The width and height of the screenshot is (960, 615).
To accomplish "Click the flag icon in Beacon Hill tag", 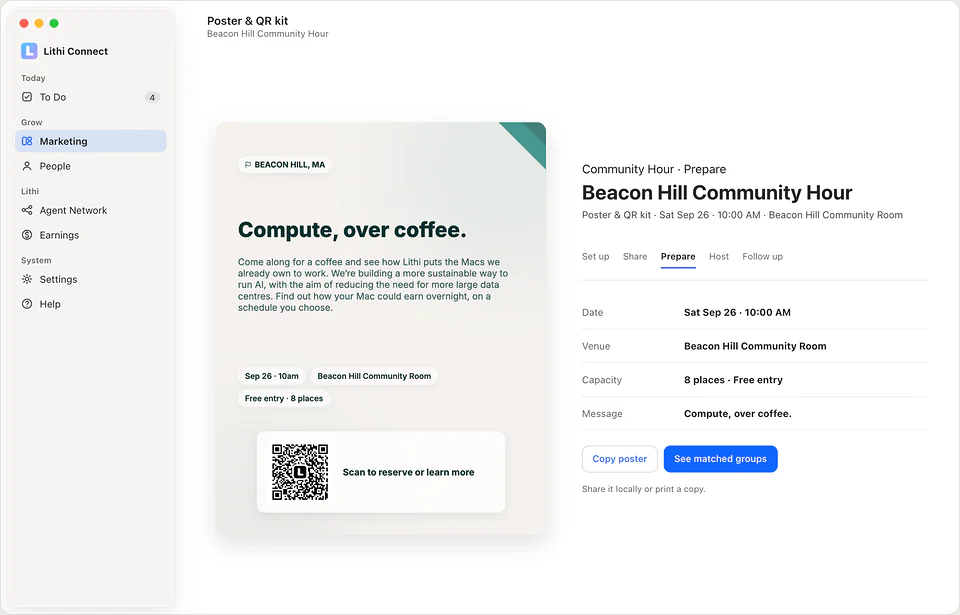I will tap(248, 165).
